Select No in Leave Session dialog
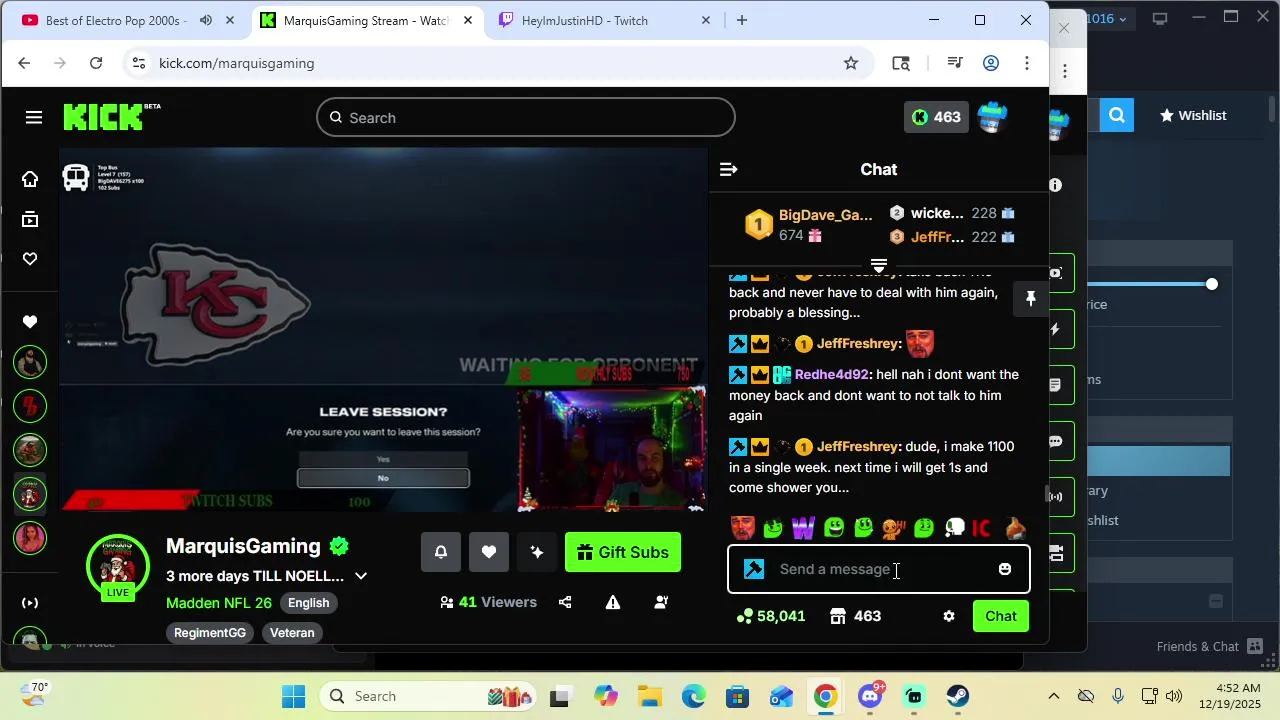 pos(383,478)
